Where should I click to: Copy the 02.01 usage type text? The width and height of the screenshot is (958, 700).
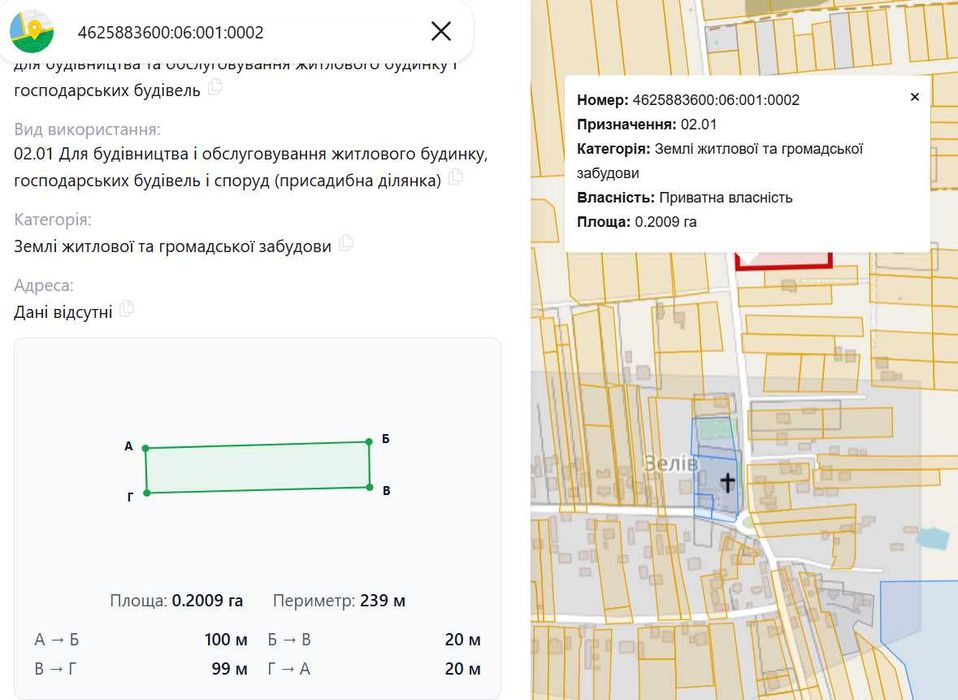click(455, 178)
